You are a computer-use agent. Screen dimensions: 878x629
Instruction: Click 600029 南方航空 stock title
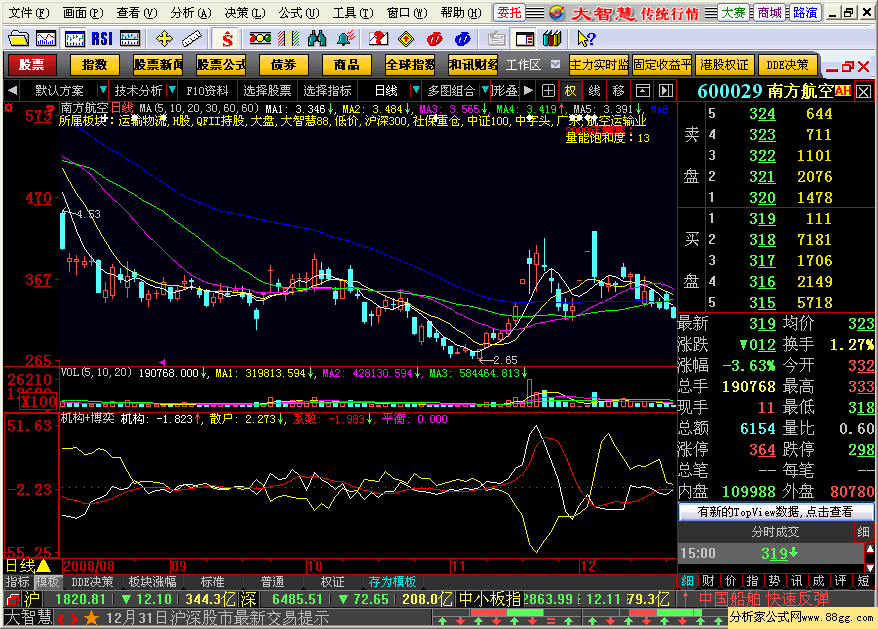click(x=765, y=91)
